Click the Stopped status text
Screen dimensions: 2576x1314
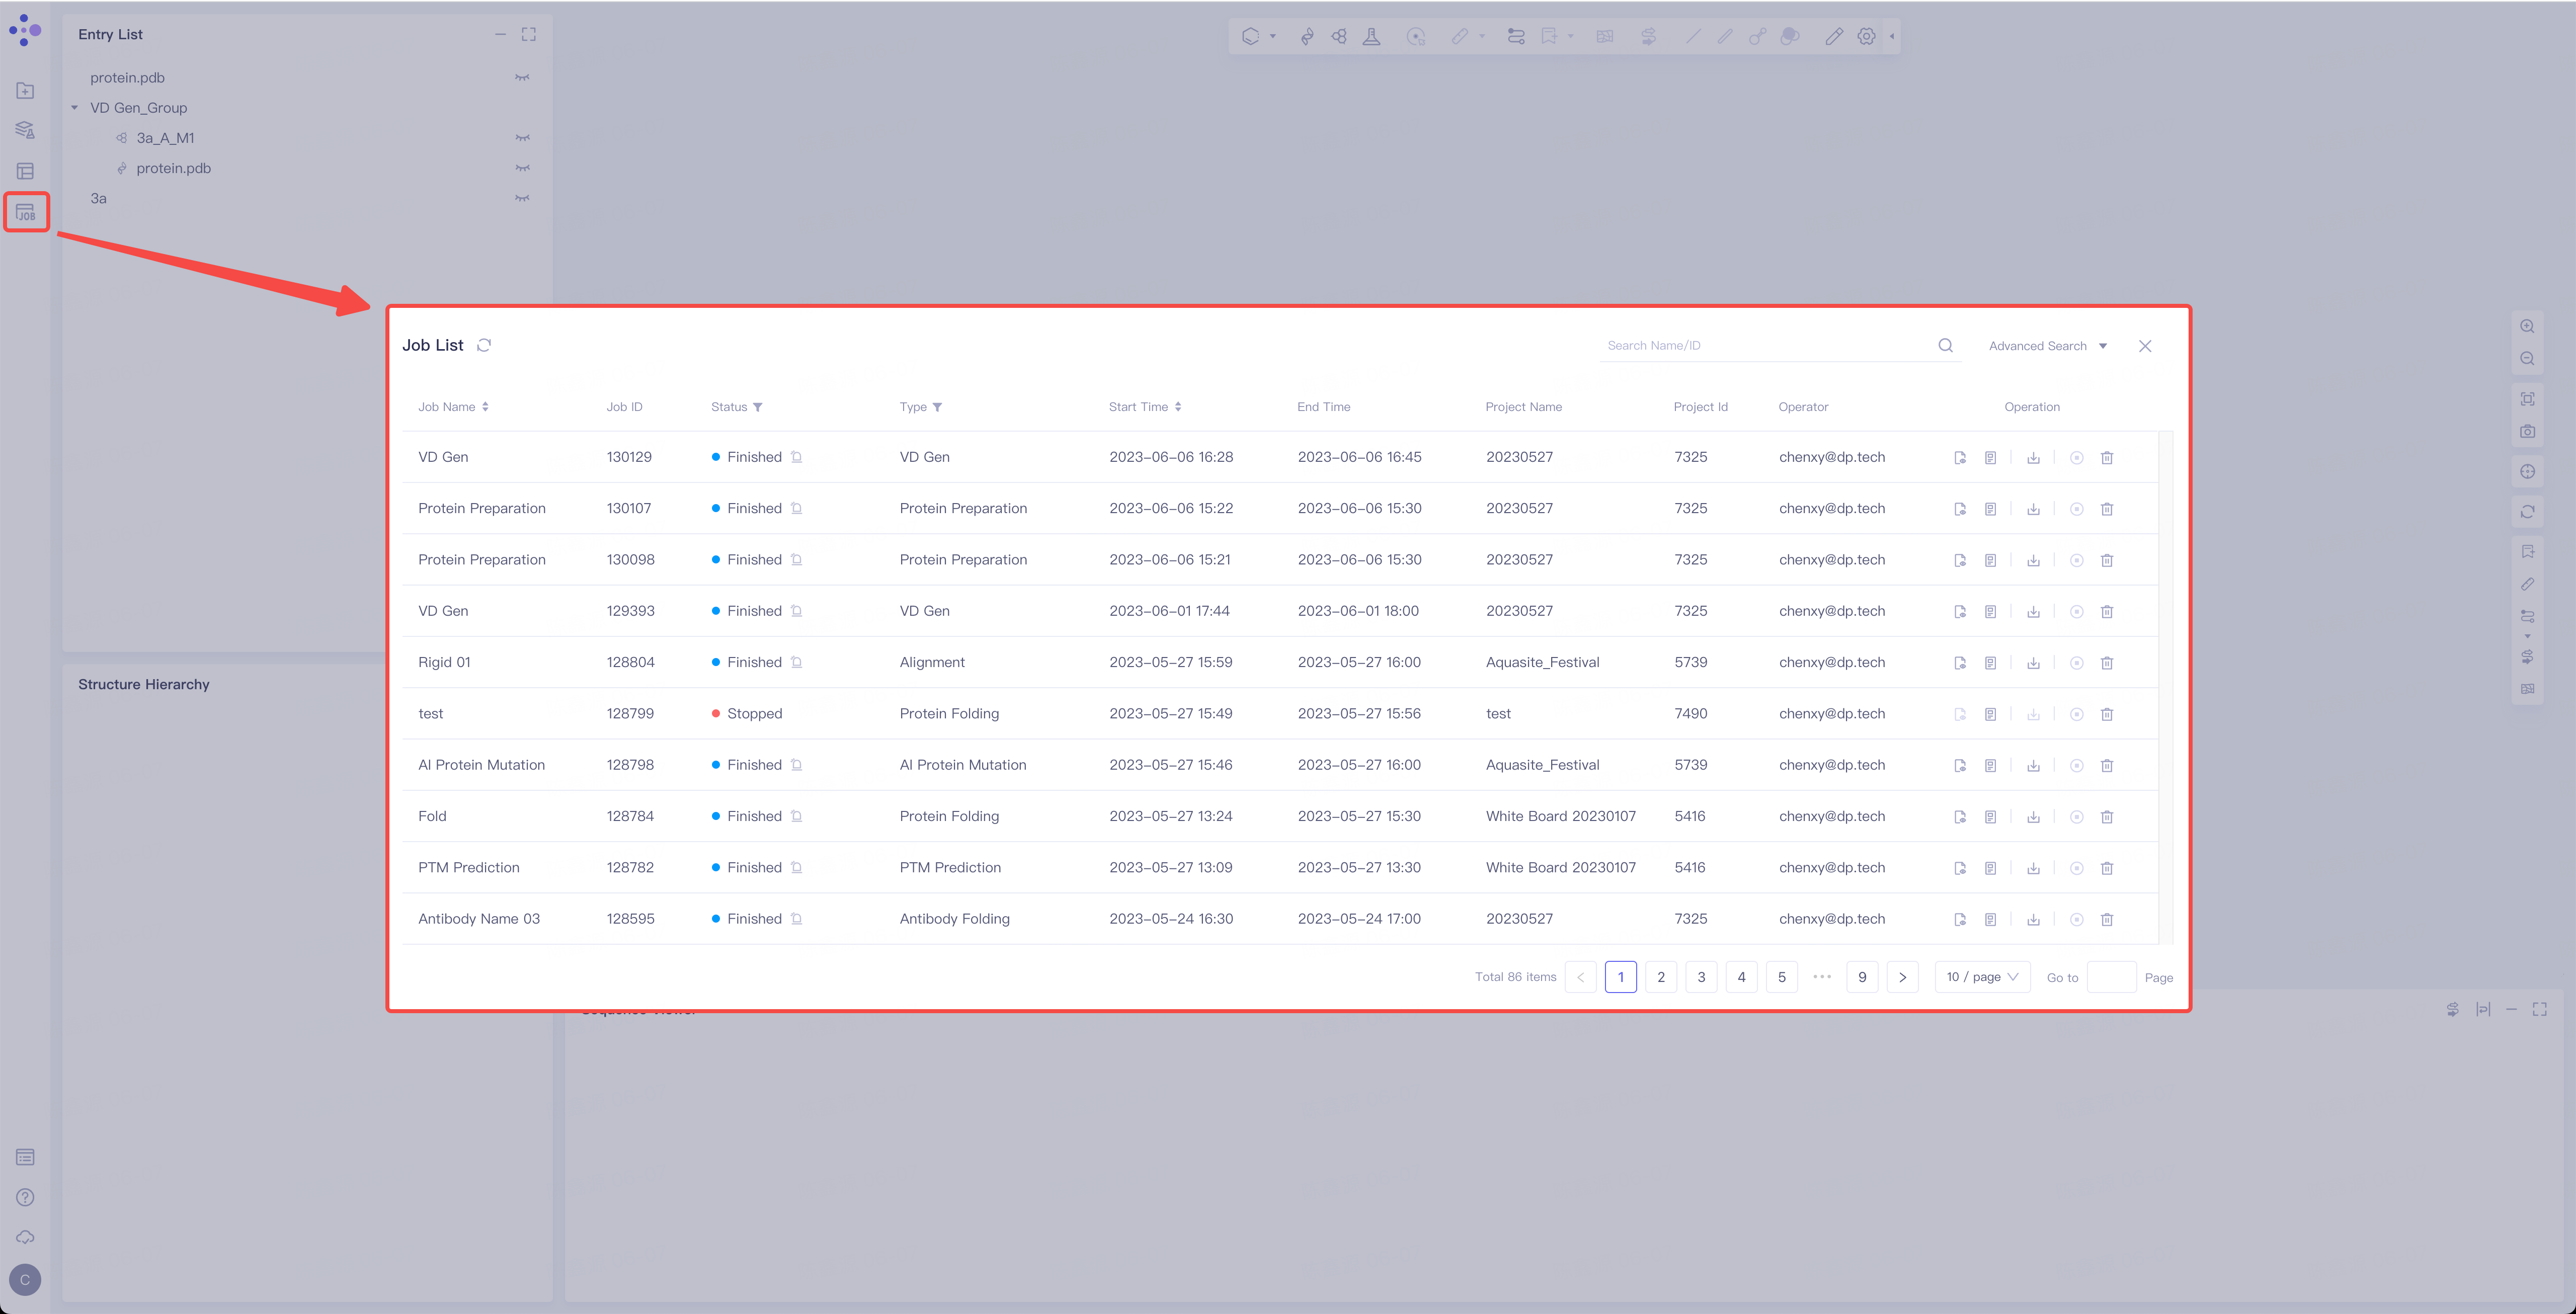coord(755,713)
